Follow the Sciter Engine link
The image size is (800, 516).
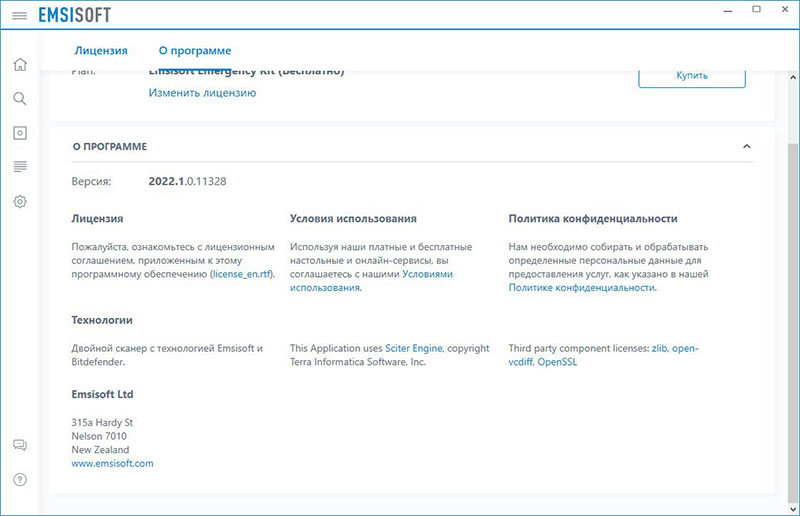tap(413, 348)
